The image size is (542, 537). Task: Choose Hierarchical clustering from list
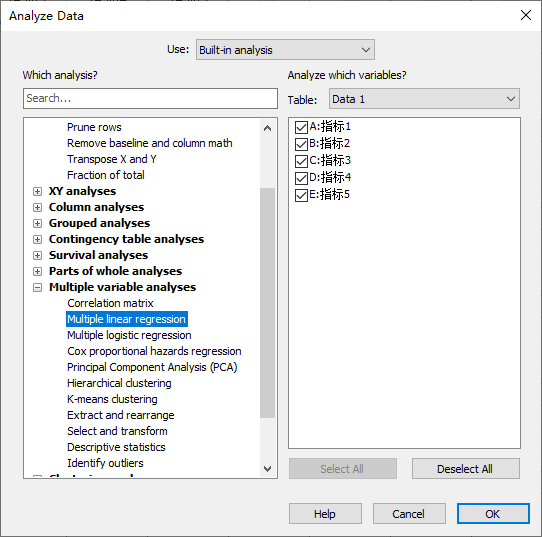(x=119, y=383)
